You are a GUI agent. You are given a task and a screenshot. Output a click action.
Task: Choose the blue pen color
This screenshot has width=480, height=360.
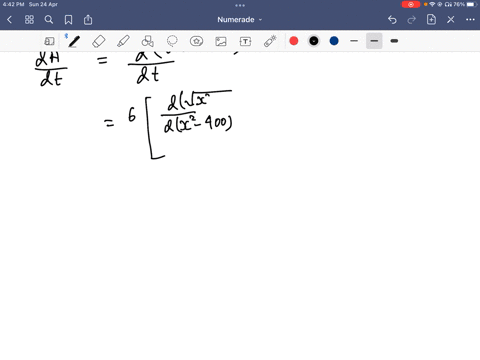pos(334,41)
